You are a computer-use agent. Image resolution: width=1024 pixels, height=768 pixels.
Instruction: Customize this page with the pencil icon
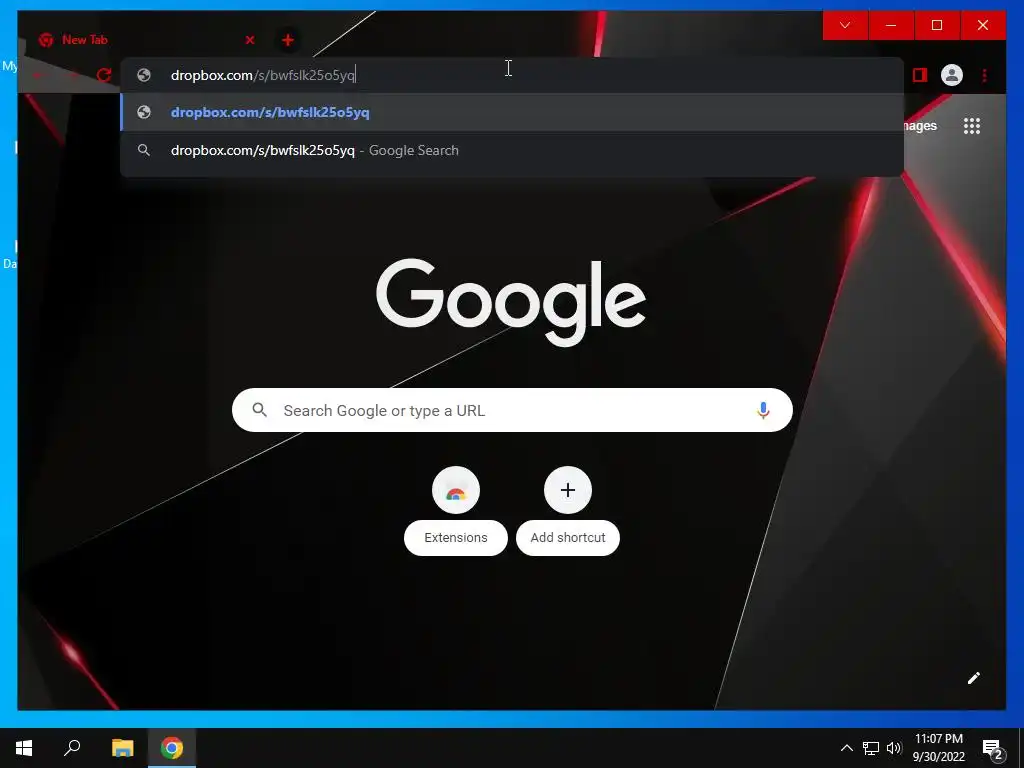(974, 678)
